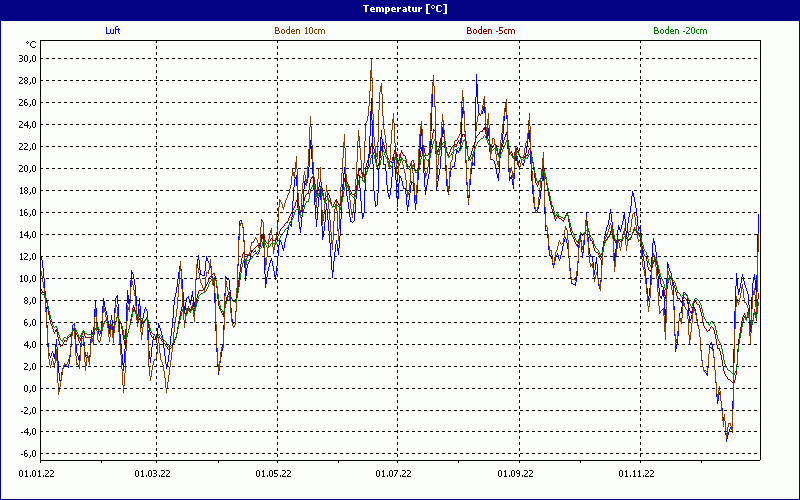Select the 6,0 y-axis tick label
800x500 pixels.
click(29, 322)
